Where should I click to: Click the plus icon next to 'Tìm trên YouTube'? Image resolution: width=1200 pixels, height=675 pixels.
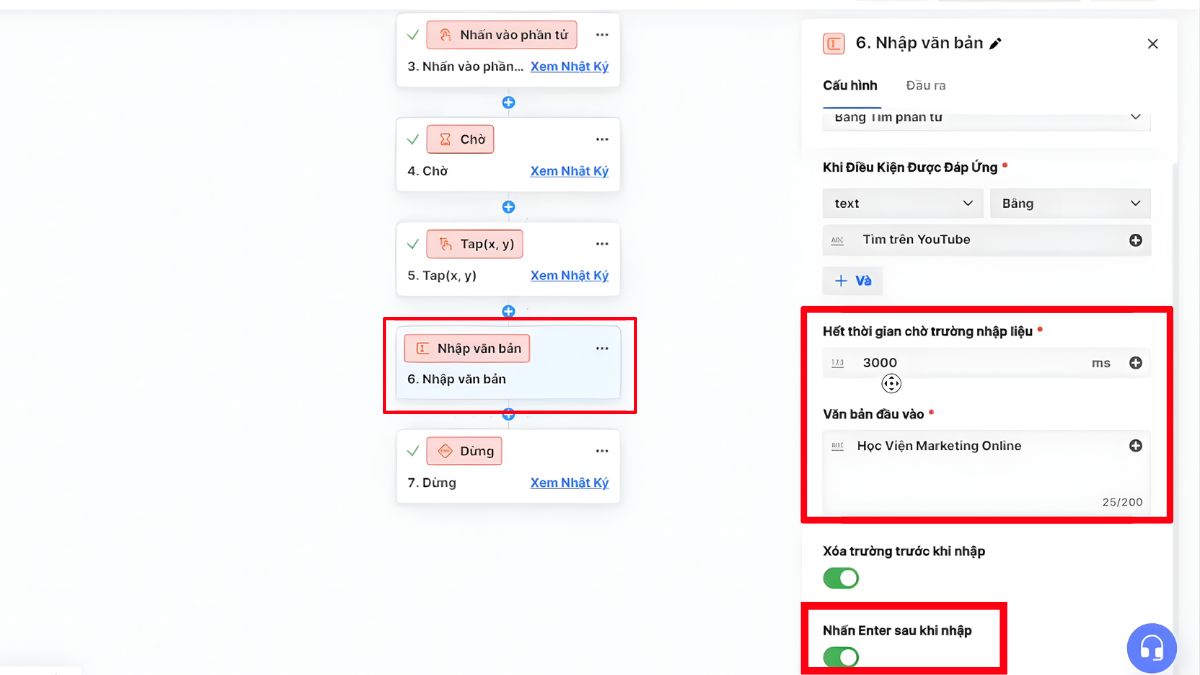point(1136,239)
